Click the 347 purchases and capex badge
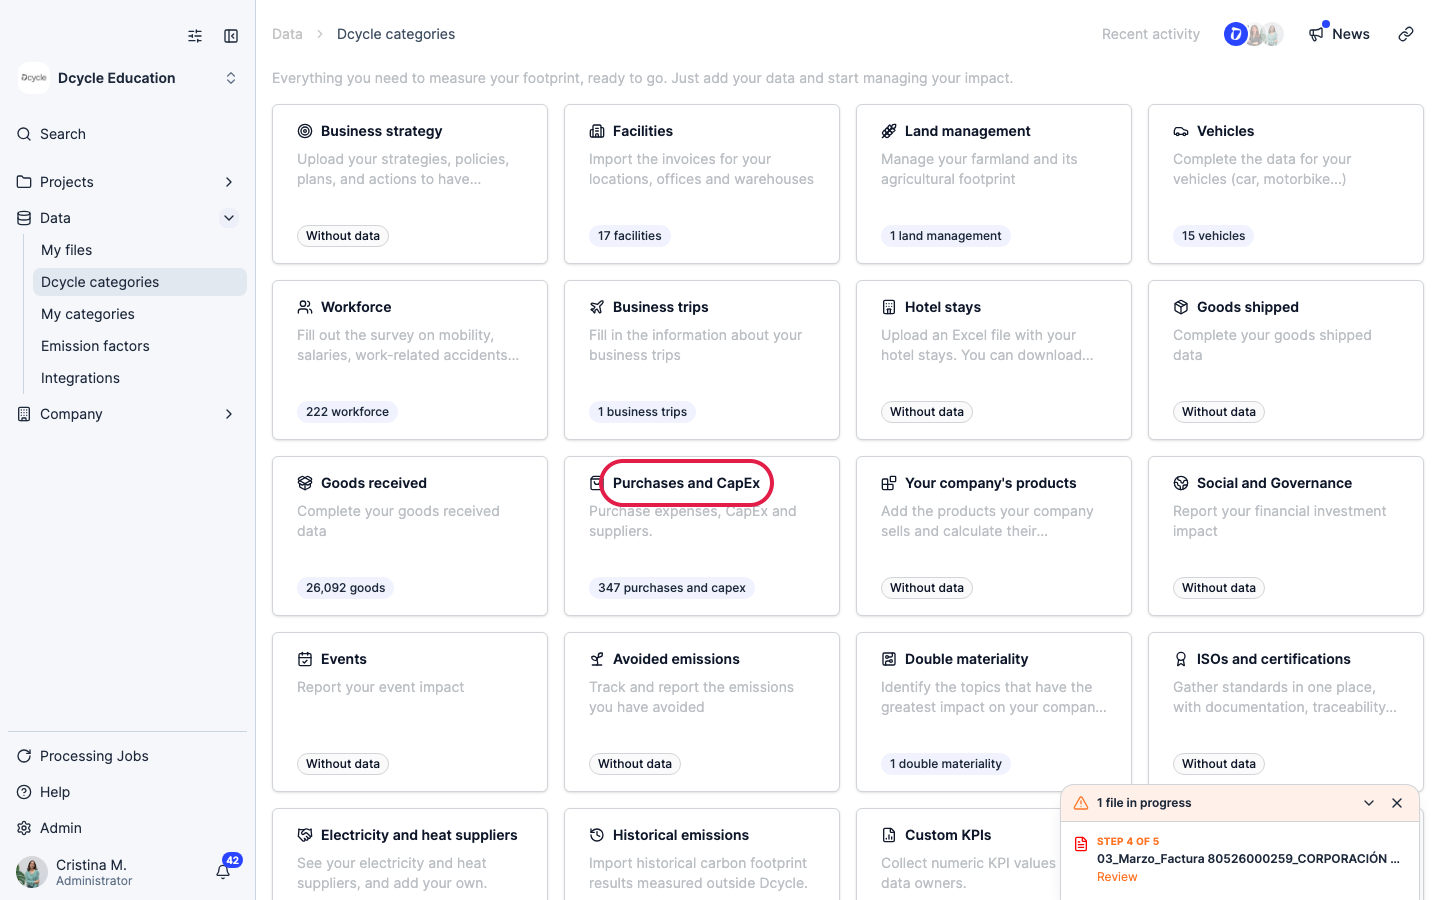Image resolution: width=1440 pixels, height=900 pixels. 672,588
